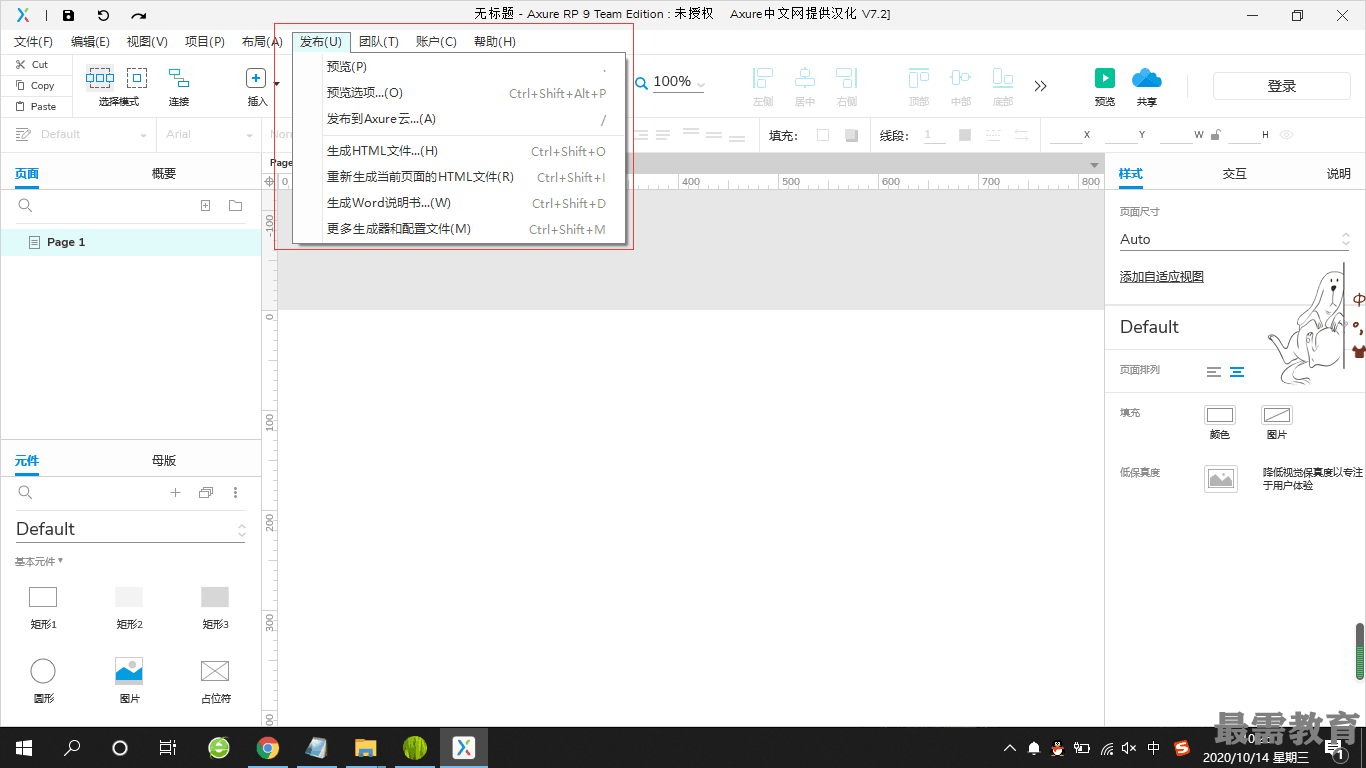Viewport: 1366px width, 768px height.
Task: Choose 生成Word说明书...(W) menu entry
Action: coord(460,203)
